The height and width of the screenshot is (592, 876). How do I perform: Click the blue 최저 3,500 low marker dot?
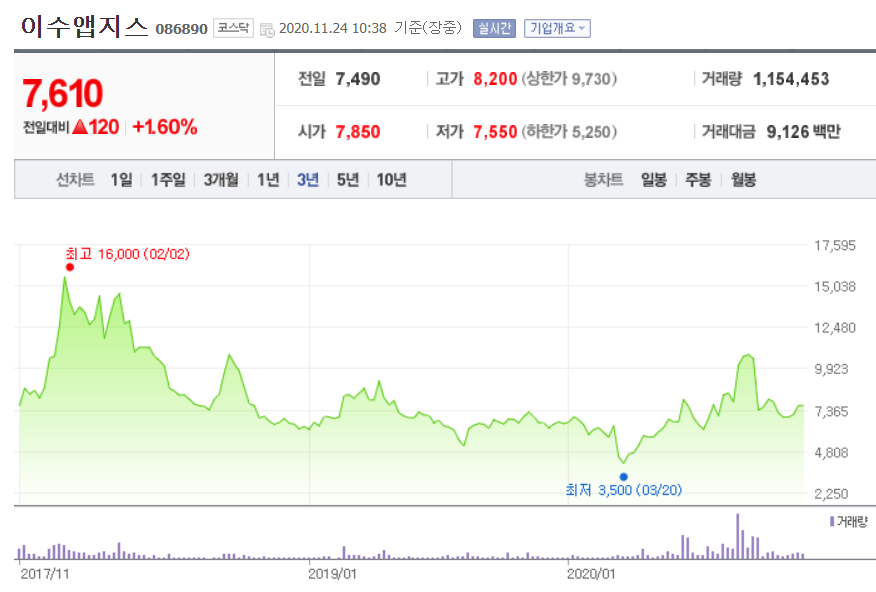(623, 477)
